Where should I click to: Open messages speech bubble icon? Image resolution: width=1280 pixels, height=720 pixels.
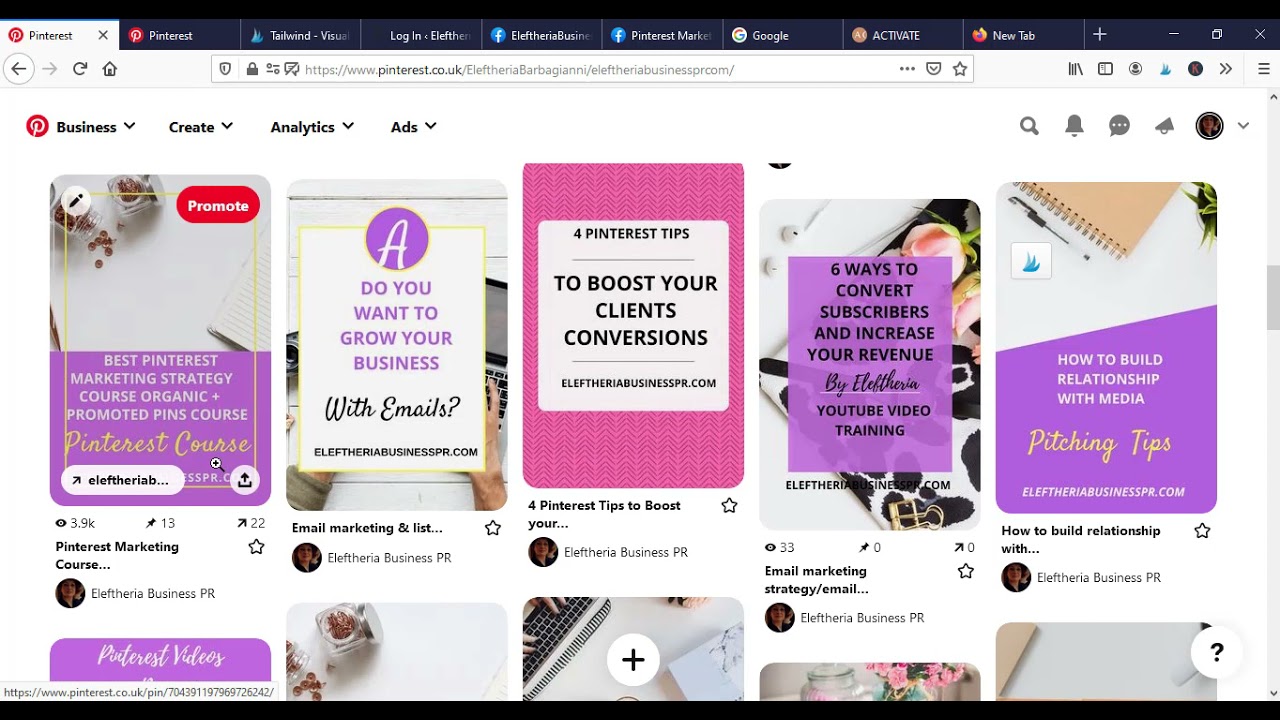tap(1119, 126)
